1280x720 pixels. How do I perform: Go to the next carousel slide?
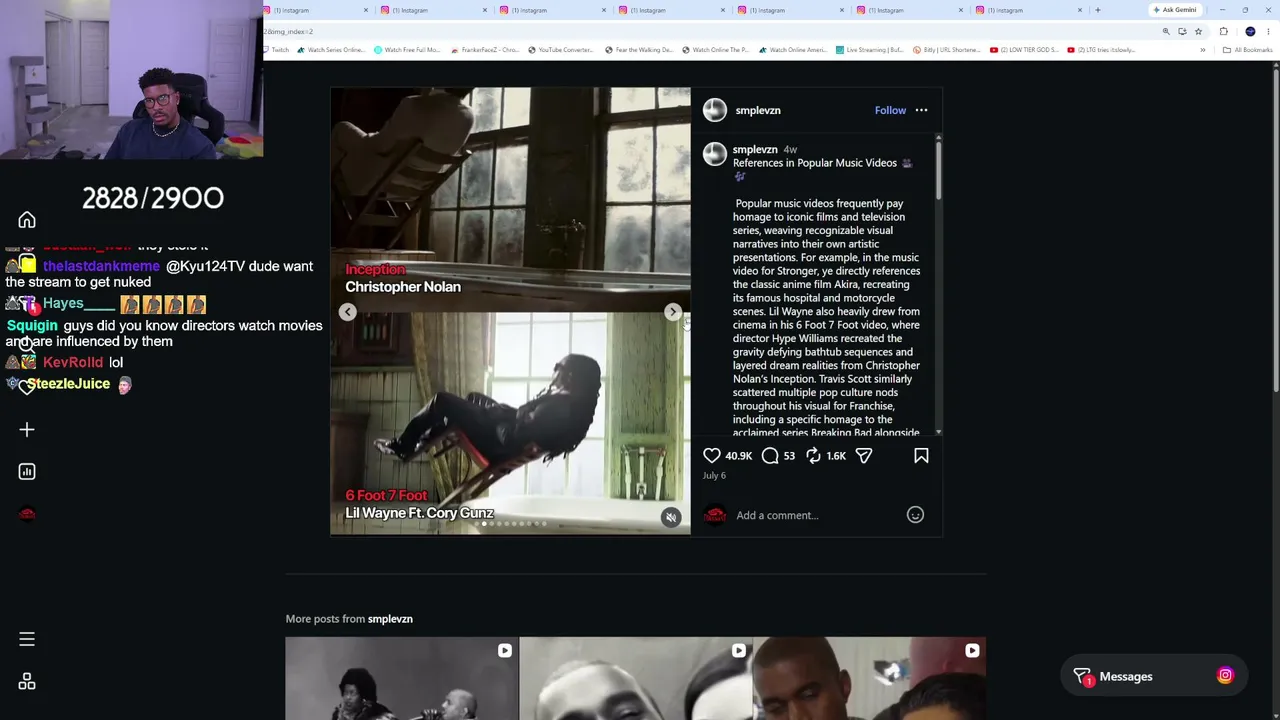click(x=673, y=312)
